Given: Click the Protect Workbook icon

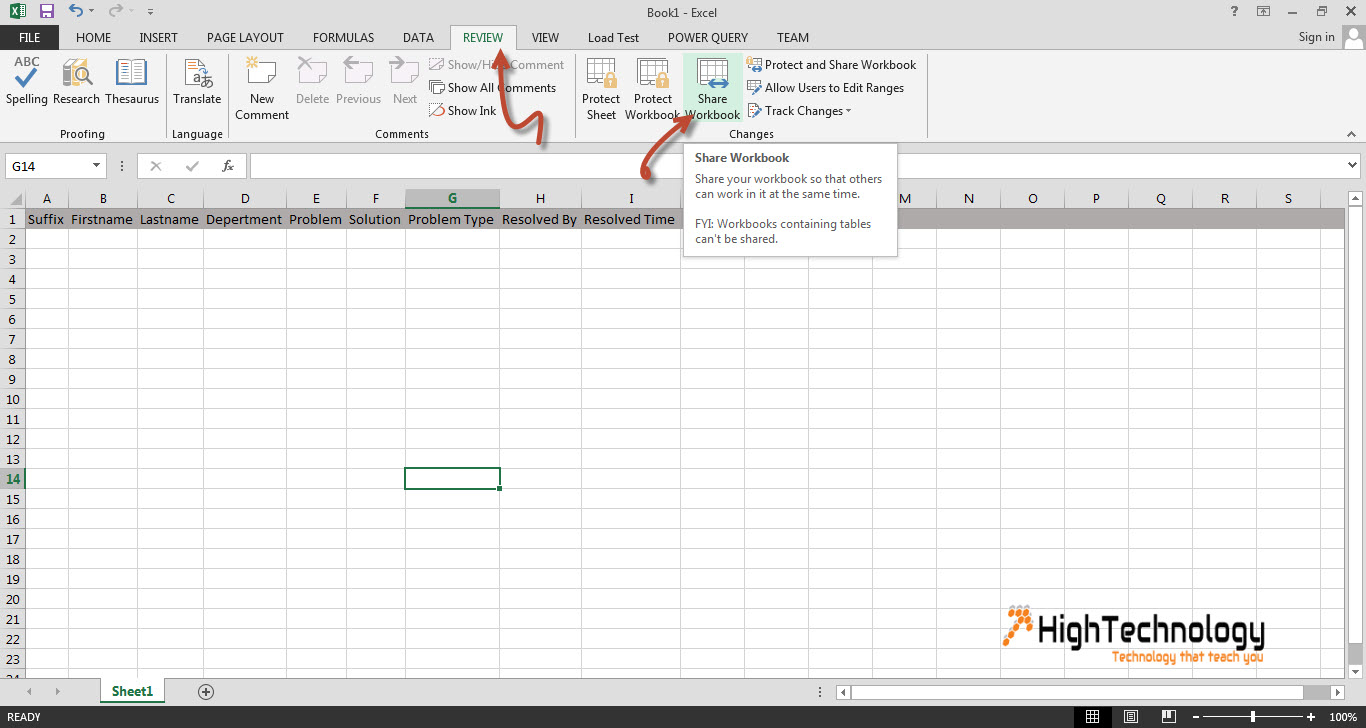Looking at the screenshot, I should point(652,88).
